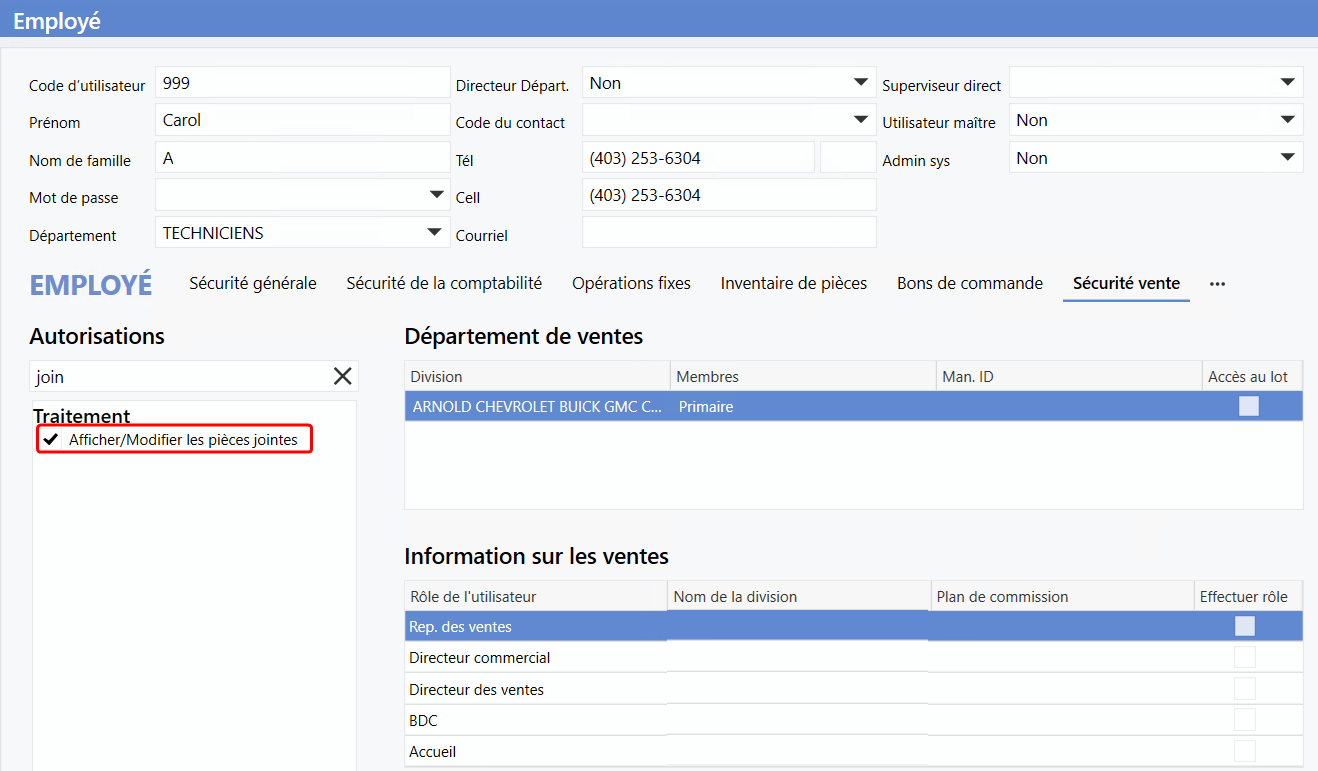Image resolution: width=1318 pixels, height=771 pixels.
Task: Expand the Département dropdown showing TECHNICIENS
Action: click(434, 233)
